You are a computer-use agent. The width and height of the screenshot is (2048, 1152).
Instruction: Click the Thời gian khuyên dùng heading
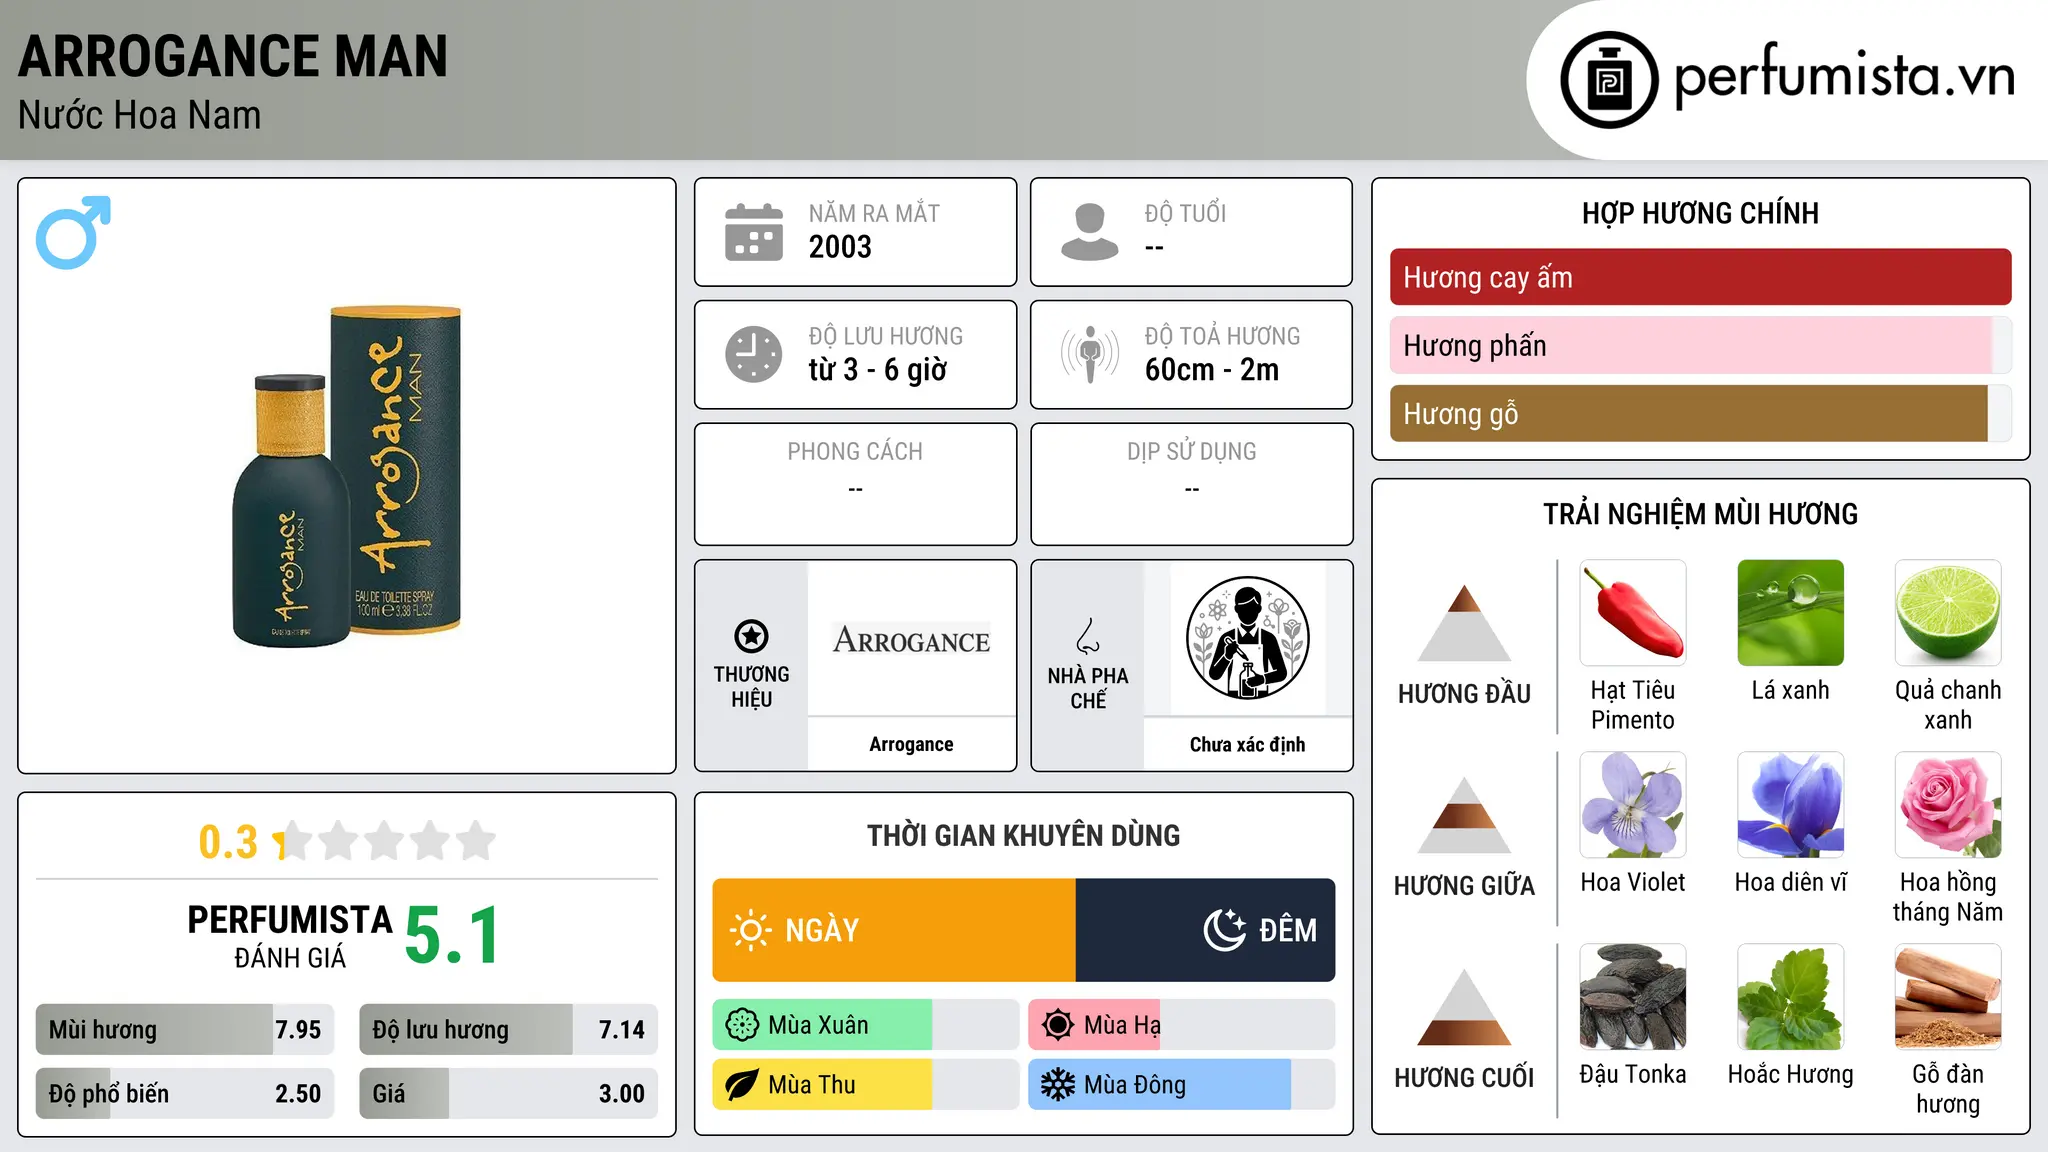point(1023,835)
